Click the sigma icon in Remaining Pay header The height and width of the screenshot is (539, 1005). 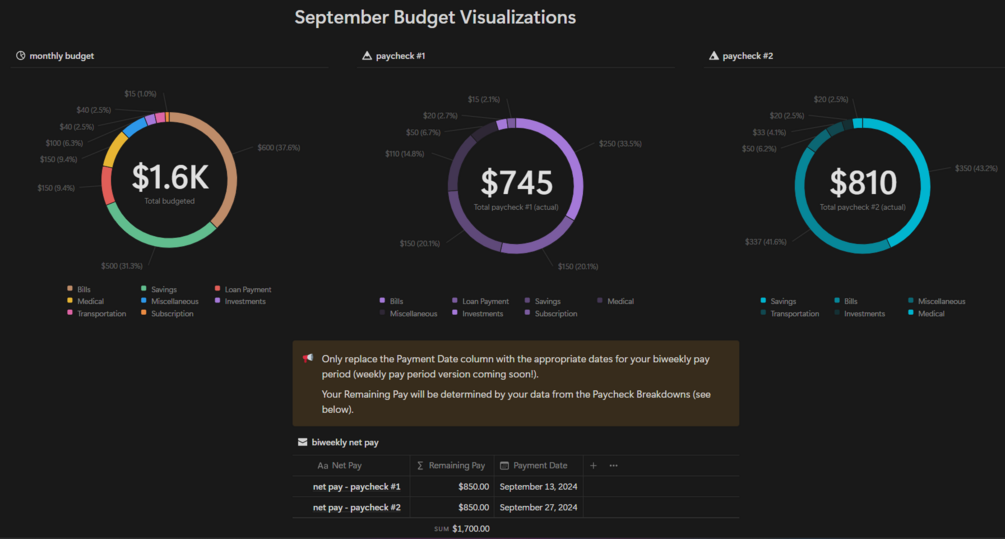point(420,466)
